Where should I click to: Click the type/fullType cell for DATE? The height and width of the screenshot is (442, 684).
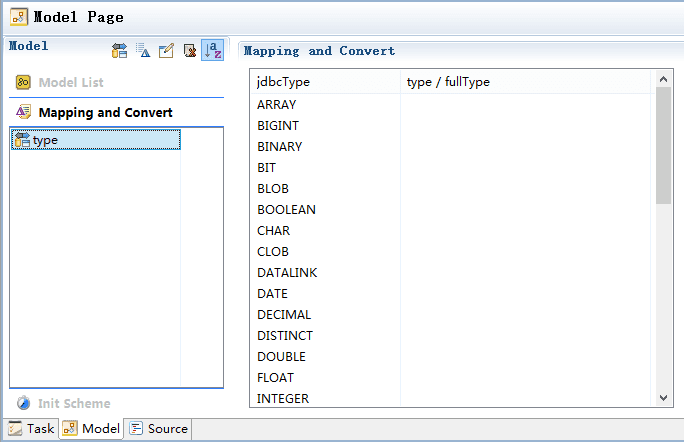526,294
